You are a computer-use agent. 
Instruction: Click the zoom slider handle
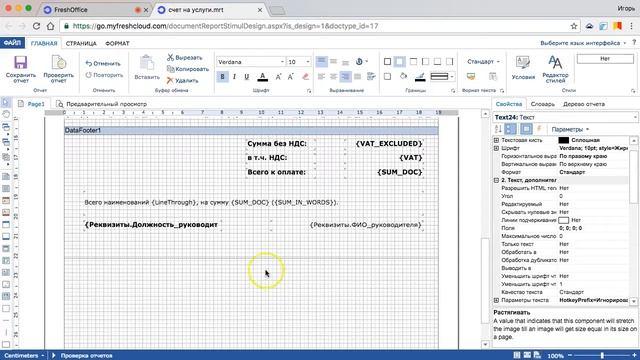pos(602,356)
